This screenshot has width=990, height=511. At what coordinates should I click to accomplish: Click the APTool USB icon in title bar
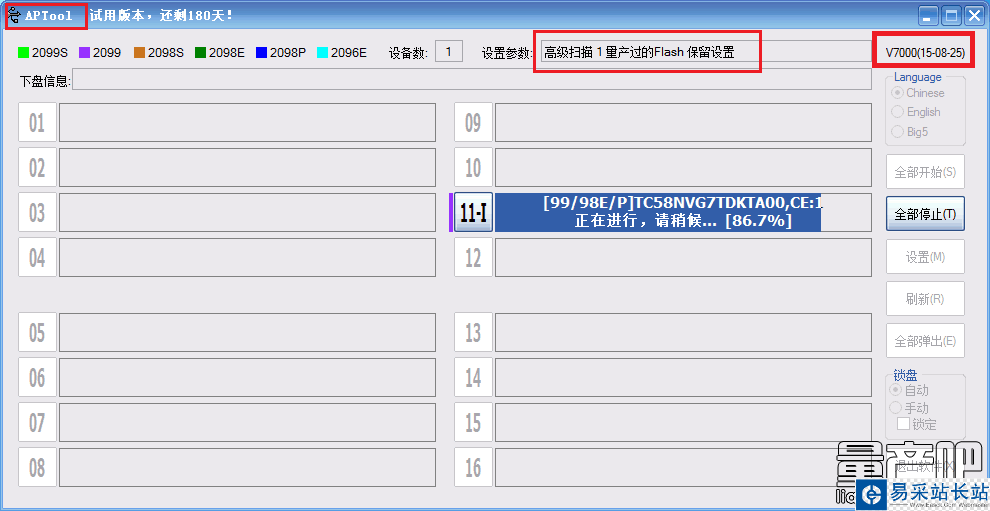[x=15, y=15]
